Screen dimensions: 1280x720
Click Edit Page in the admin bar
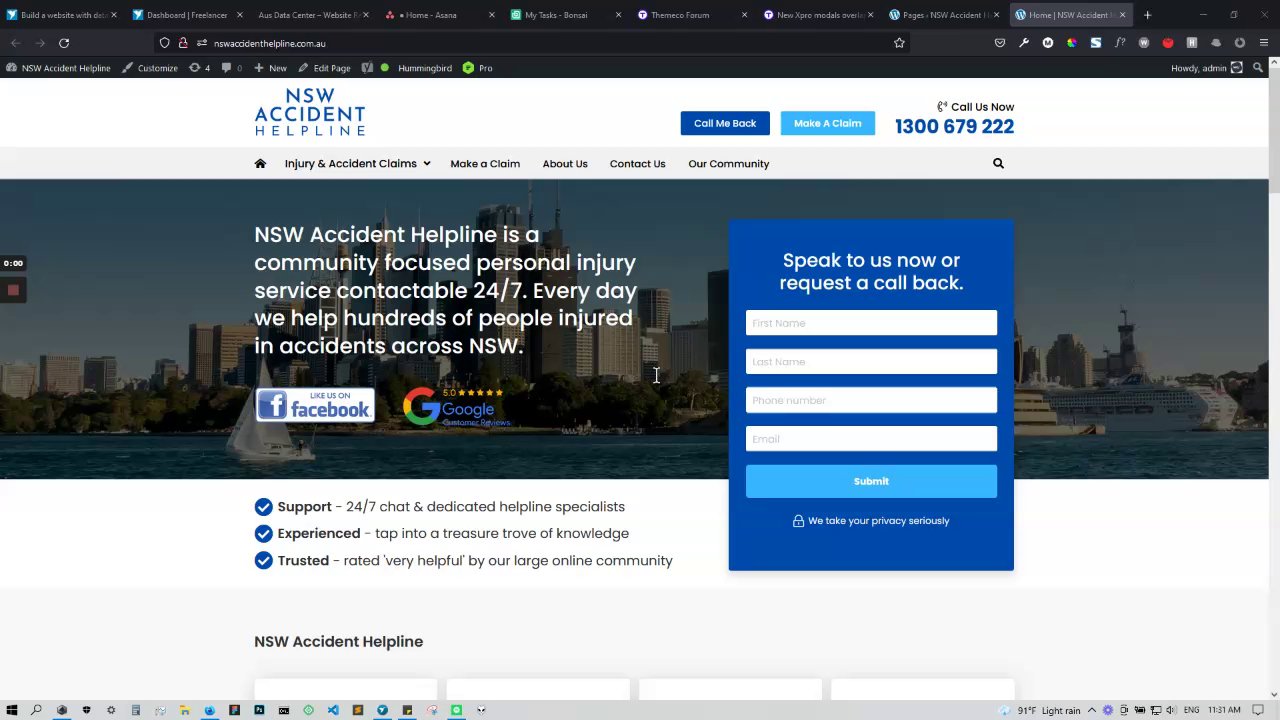pos(324,68)
